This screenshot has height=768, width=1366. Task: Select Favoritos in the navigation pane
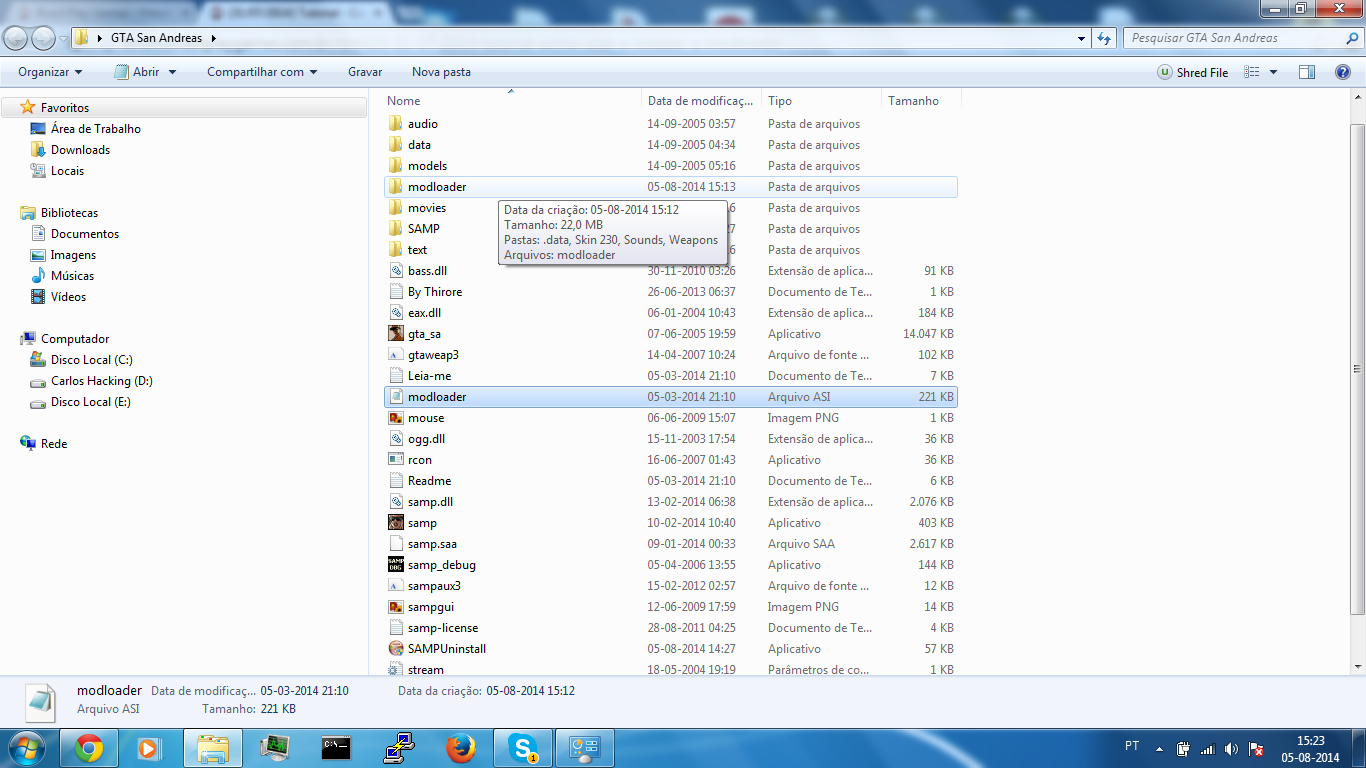65,107
